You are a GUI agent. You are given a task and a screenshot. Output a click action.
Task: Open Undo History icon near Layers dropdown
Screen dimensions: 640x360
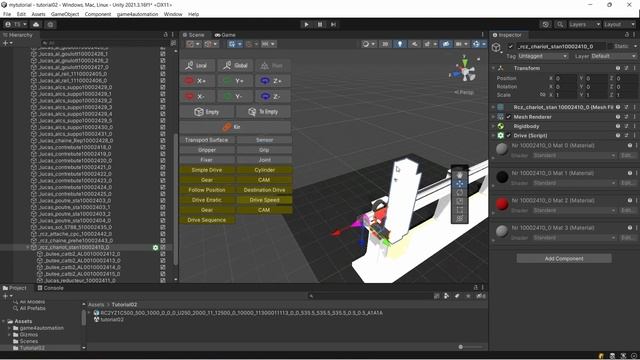pyautogui.click(x=546, y=24)
